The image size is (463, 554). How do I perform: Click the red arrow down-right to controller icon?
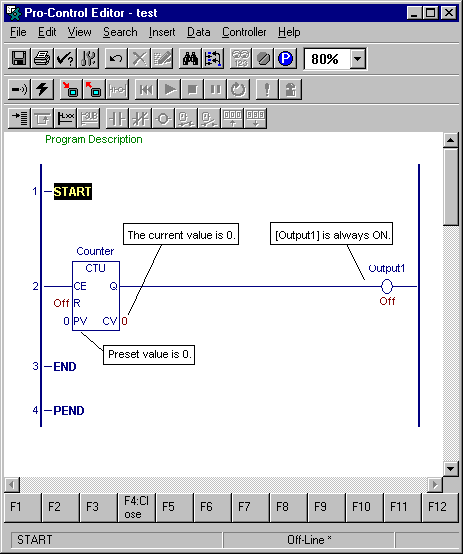coord(71,89)
